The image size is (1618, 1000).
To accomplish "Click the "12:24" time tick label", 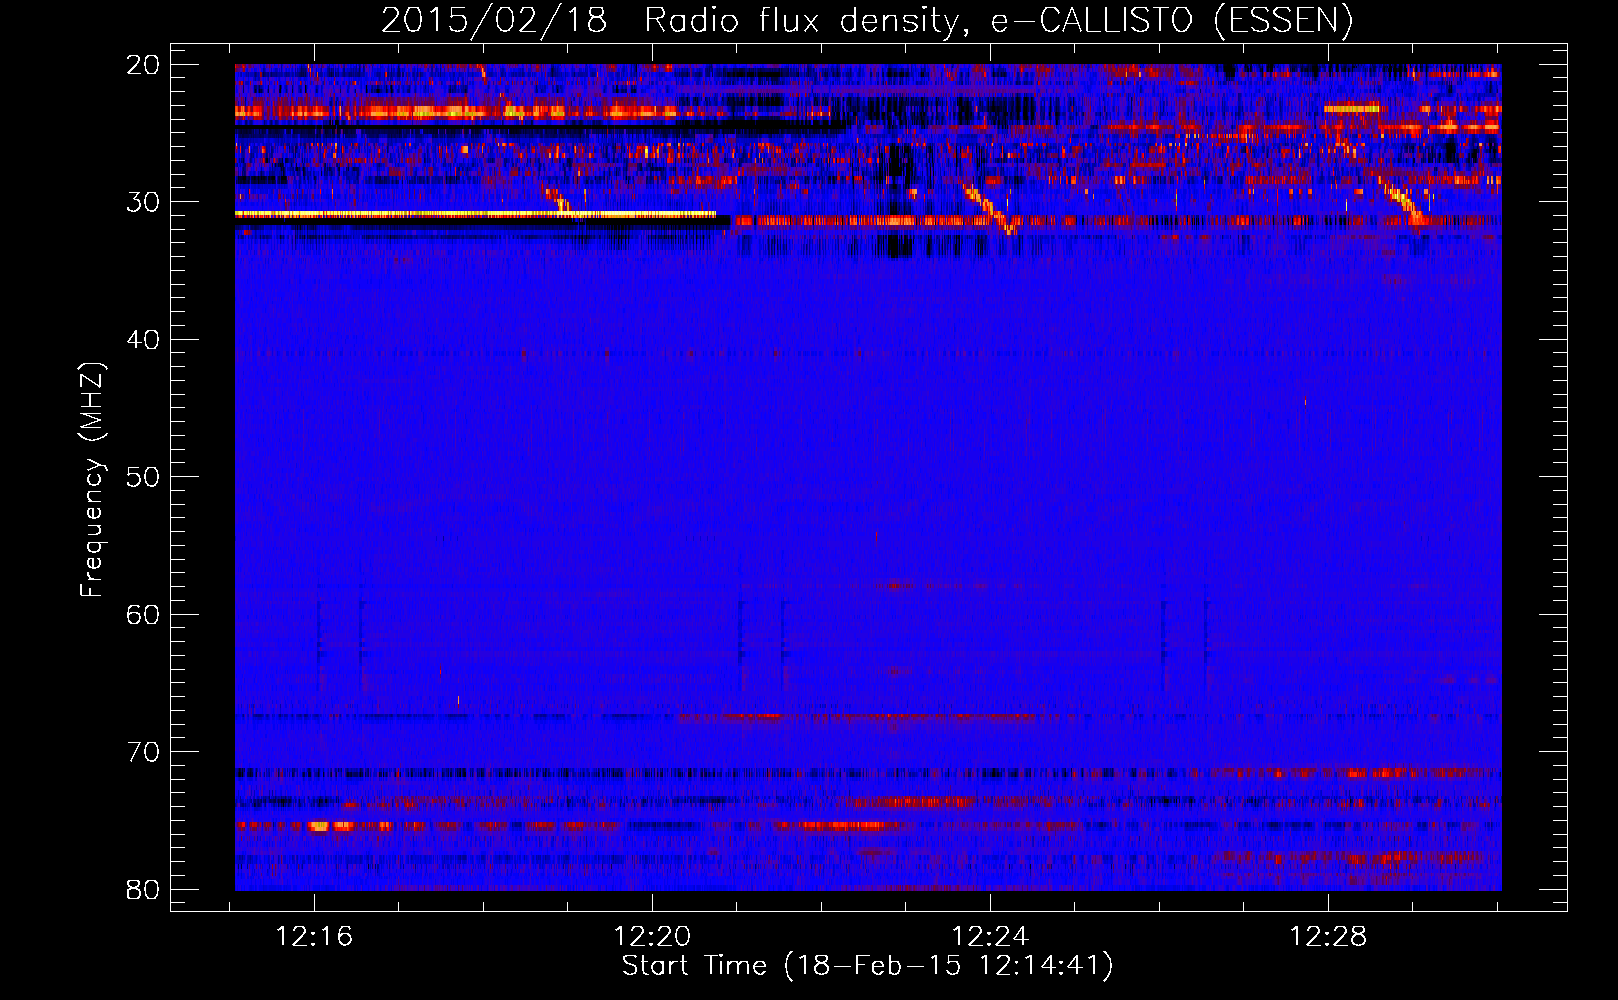I will pyautogui.click(x=990, y=937).
